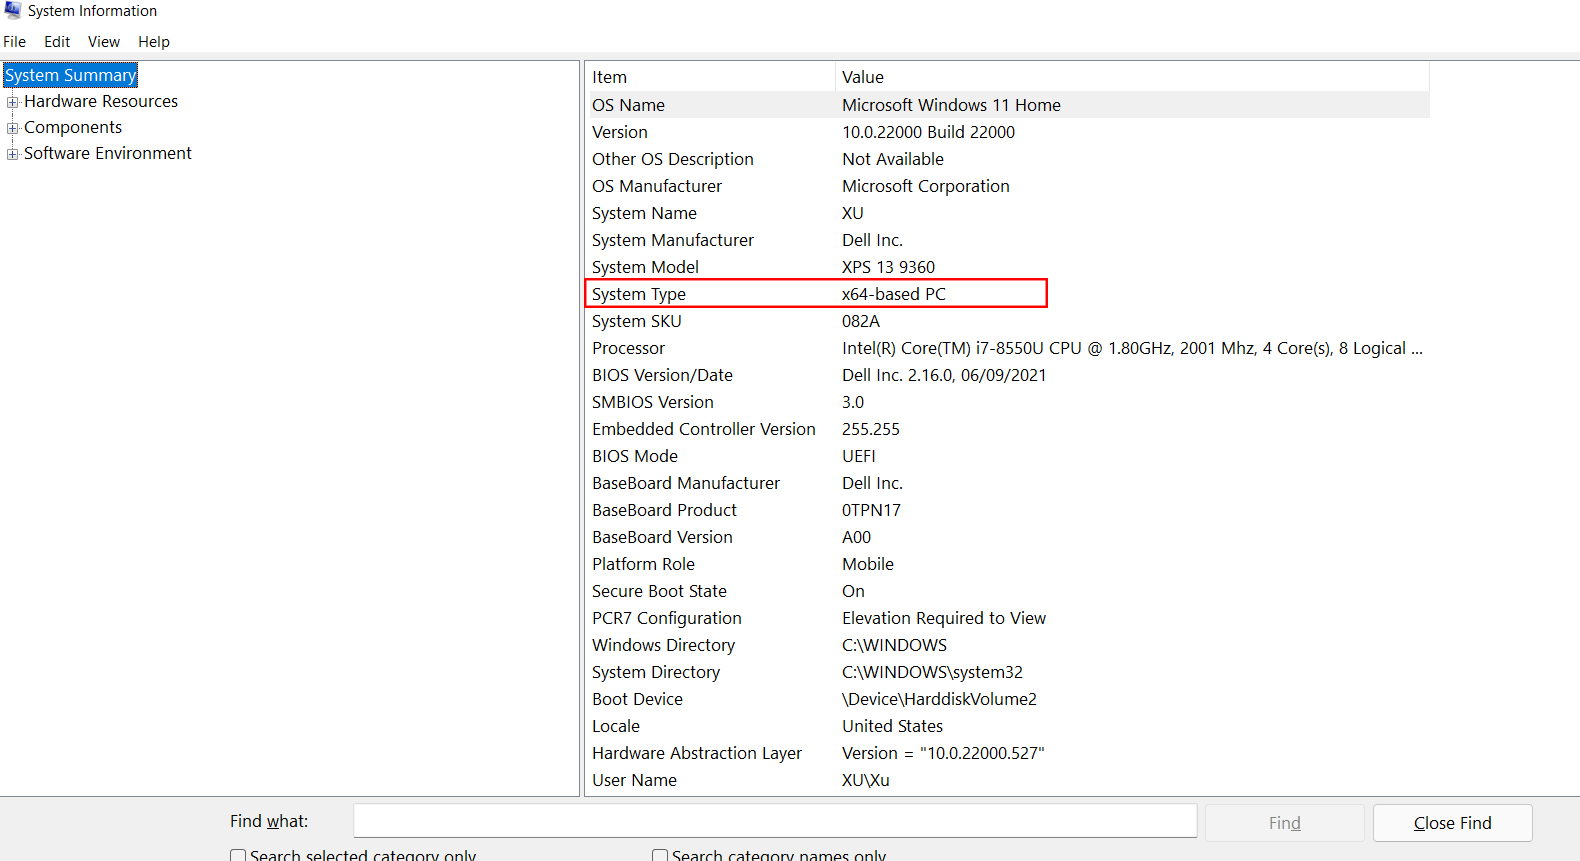The height and width of the screenshot is (861, 1580).
Task: Select the BIOS Mode row
Action: coord(1008,456)
